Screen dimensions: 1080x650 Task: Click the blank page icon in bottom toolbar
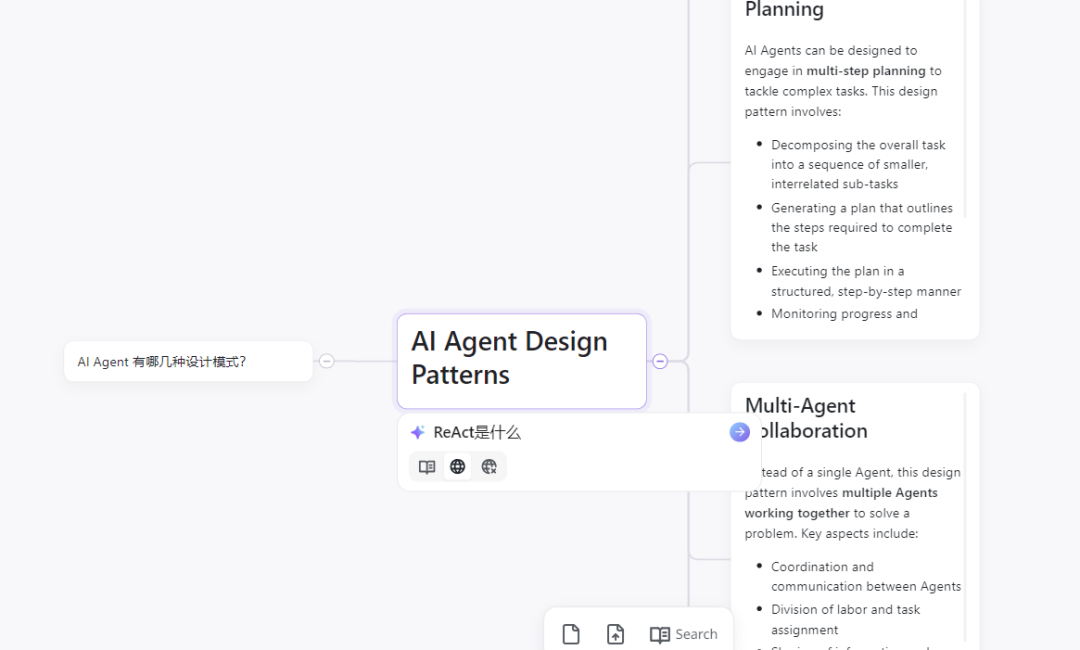[571, 634]
